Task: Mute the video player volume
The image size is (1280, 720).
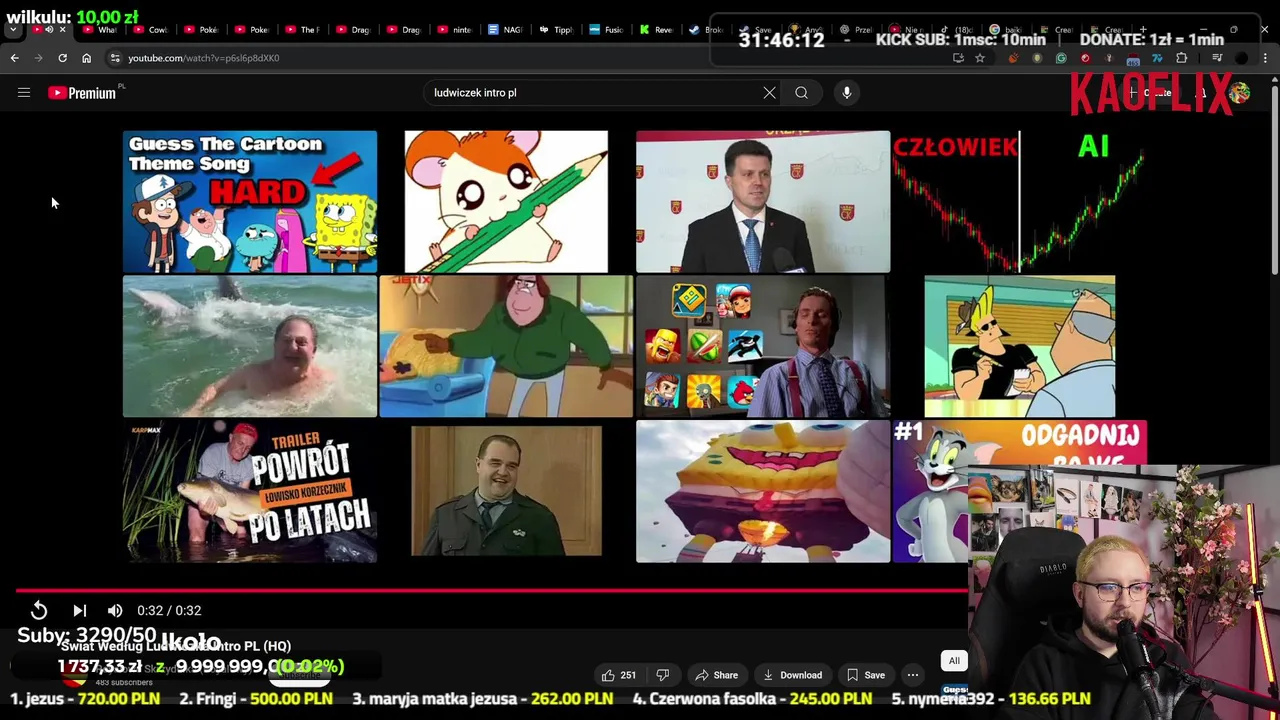Action: coord(115,610)
